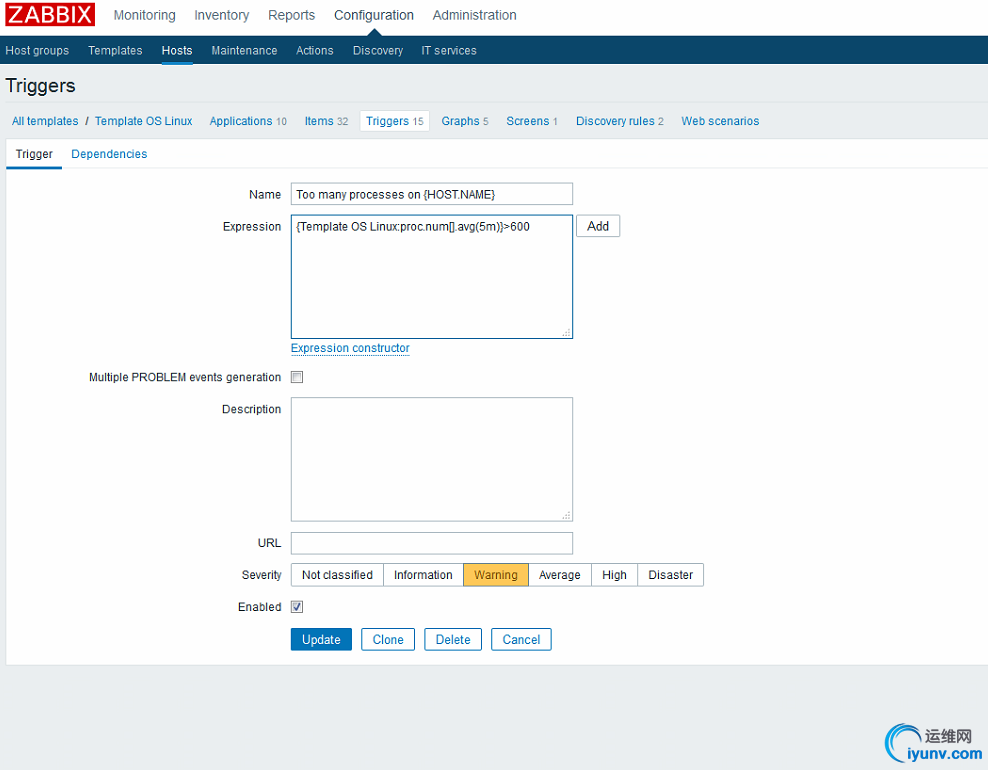Focus the URL input field
Screen dimensions: 988x770
pos(432,543)
